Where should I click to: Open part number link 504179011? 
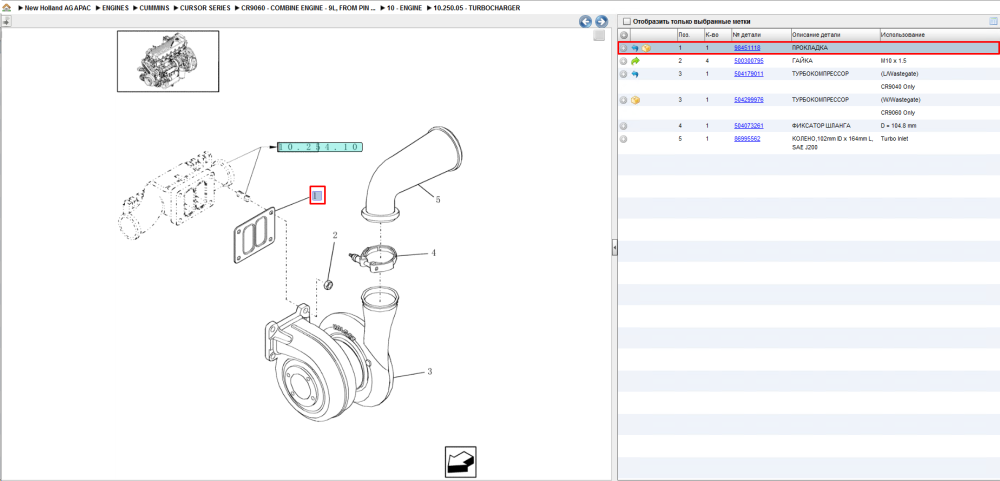(x=749, y=74)
